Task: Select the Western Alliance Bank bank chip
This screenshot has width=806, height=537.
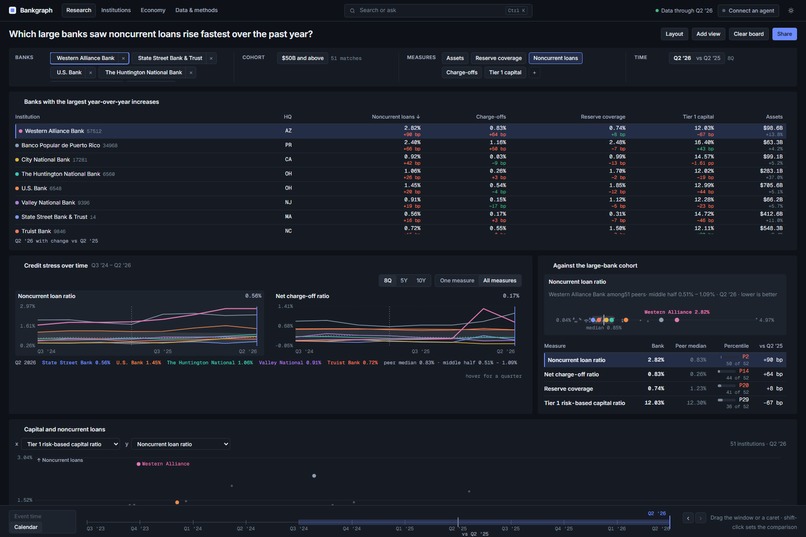Action: click(x=85, y=58)
